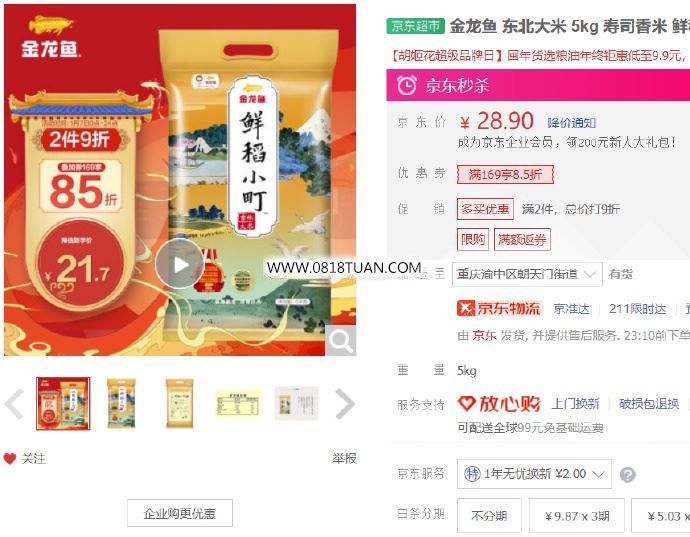Screen dimensions: 690x537
Task: Expand the 重庆渝中区朝天门街道 address dropdown
Action: (527, 274)
